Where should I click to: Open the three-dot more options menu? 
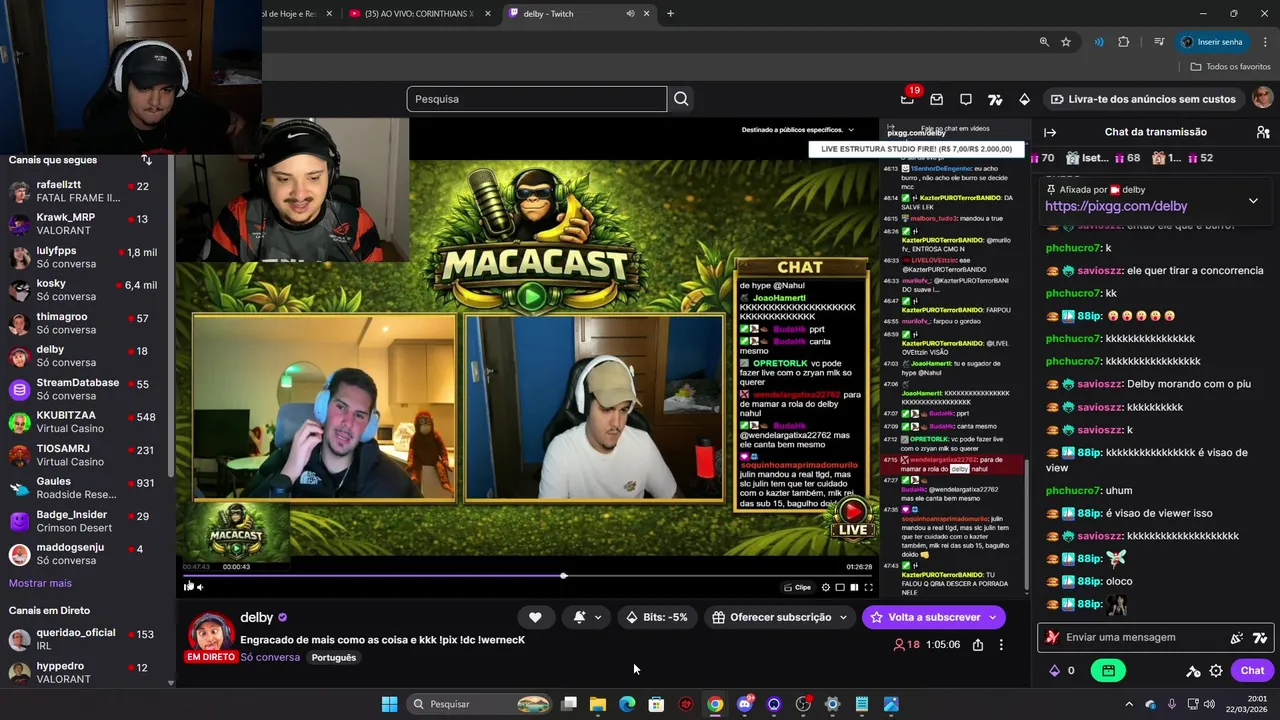pyautogui.click(x=1001, y=645)
